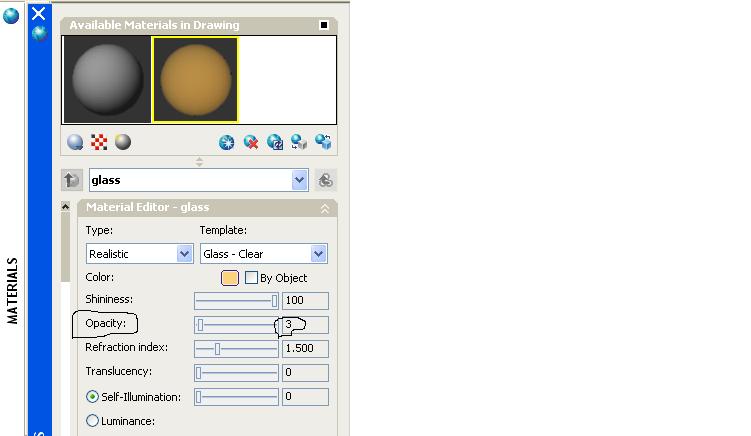The width and height of the screenshot is (751, 436).
Task: Click the Opacity value field showing 3
Action: click(x=305, y=325)
